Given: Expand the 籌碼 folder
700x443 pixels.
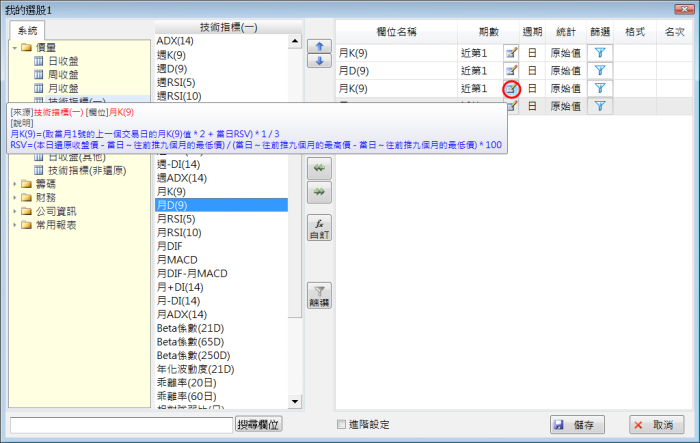Looking at the screenshot, I should coord(15,184).
